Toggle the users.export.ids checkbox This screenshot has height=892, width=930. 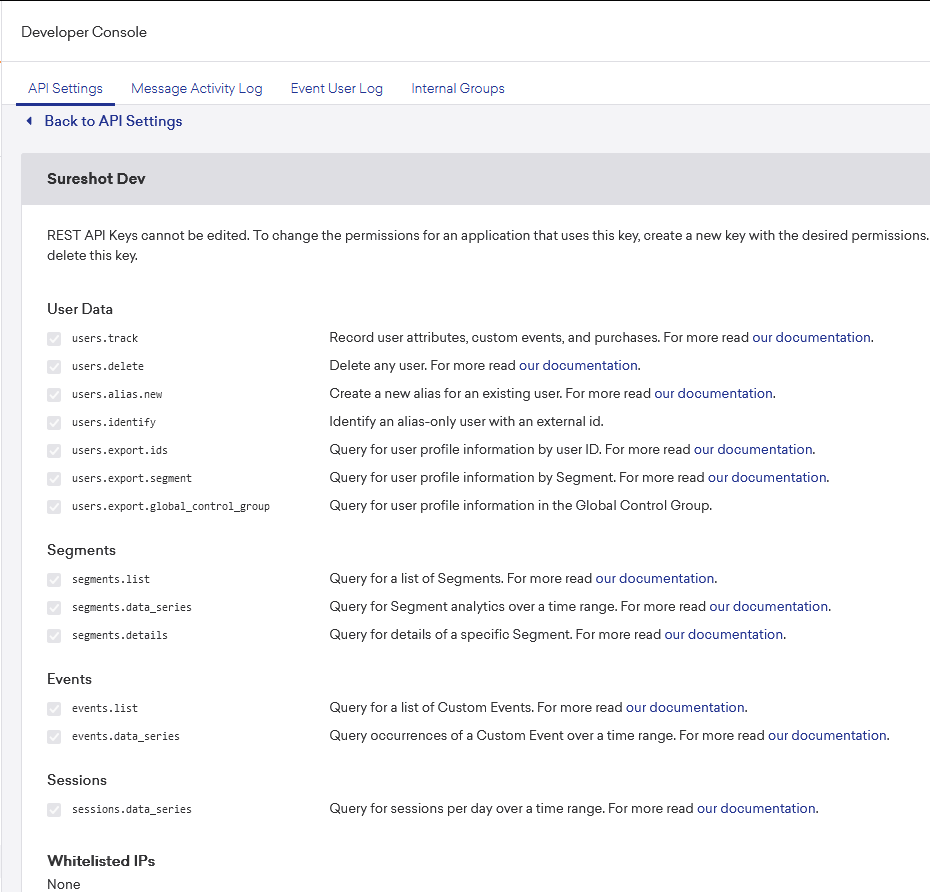54,451
